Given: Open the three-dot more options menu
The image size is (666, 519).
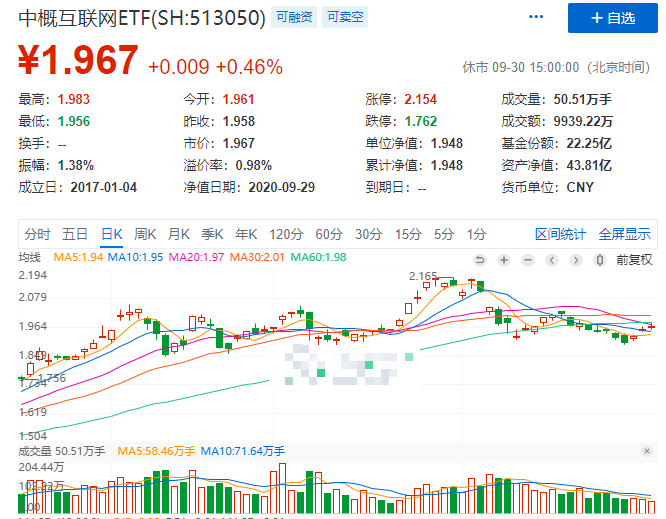Looking at the screenshot, I should [x=536, y=17].
